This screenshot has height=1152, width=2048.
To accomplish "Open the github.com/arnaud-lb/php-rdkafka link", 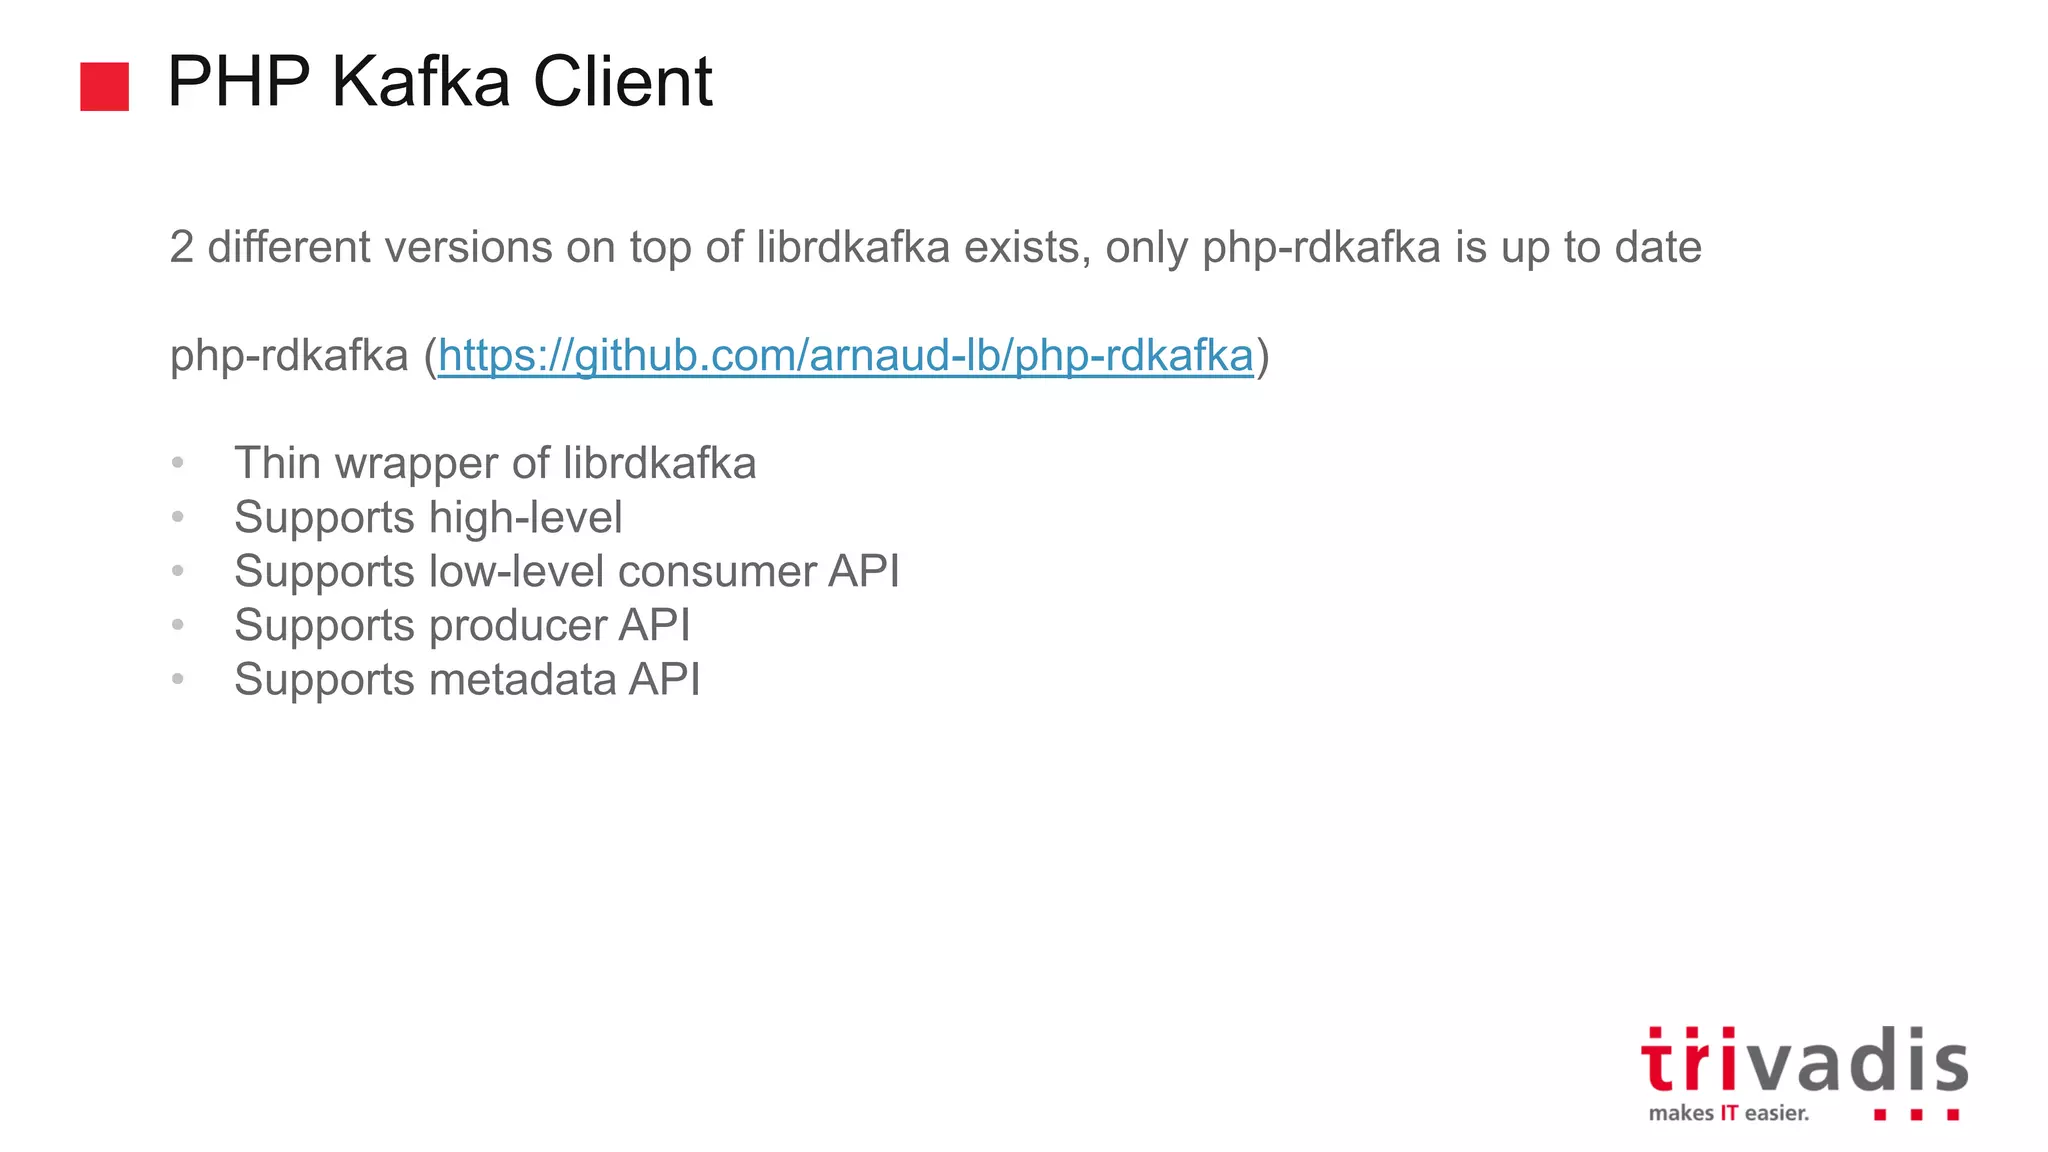I will [845, 355].
